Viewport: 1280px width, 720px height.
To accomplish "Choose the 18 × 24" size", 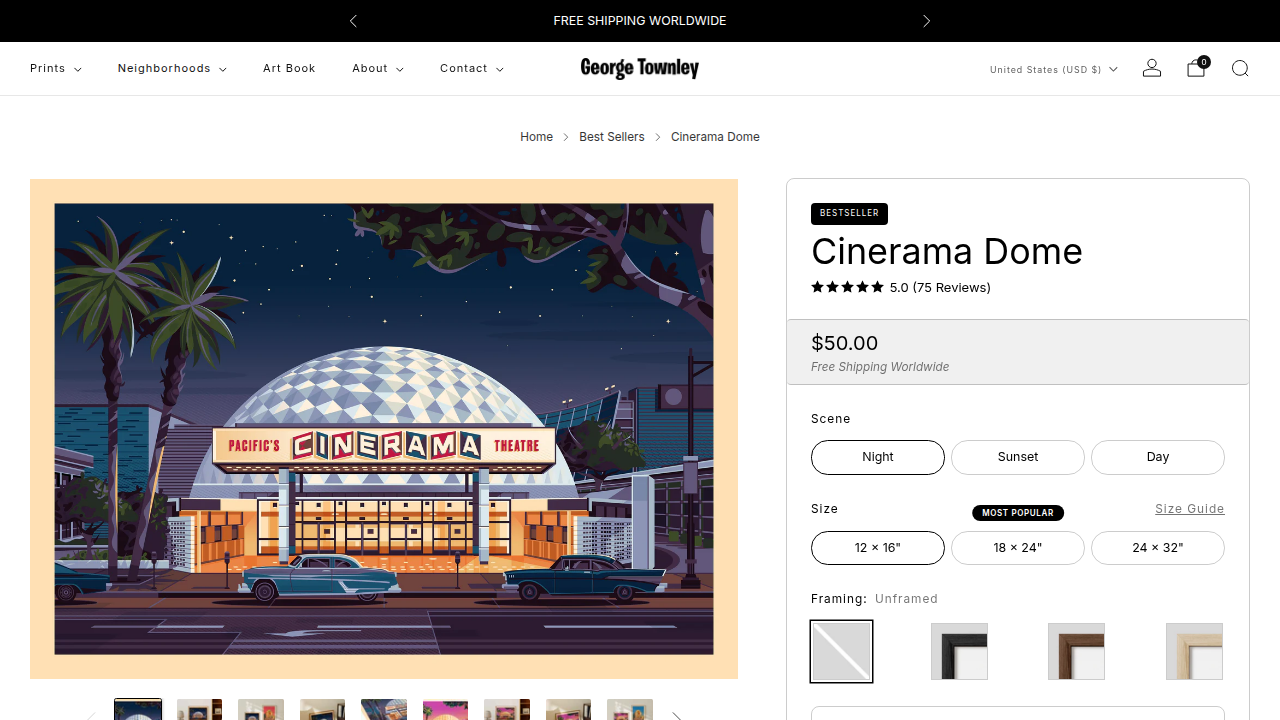I will pos(1018,548).
